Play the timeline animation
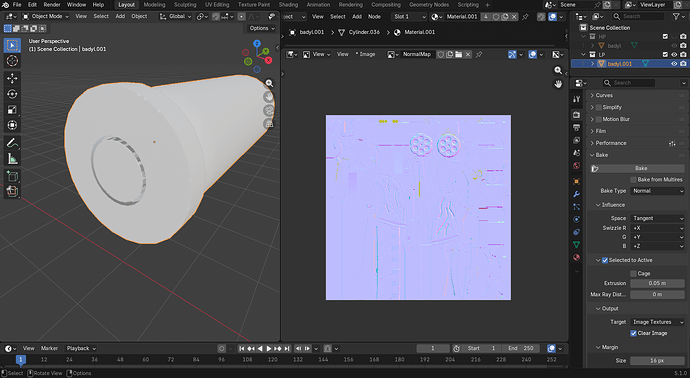Screen dimensions: 690x378 (268, 349)
